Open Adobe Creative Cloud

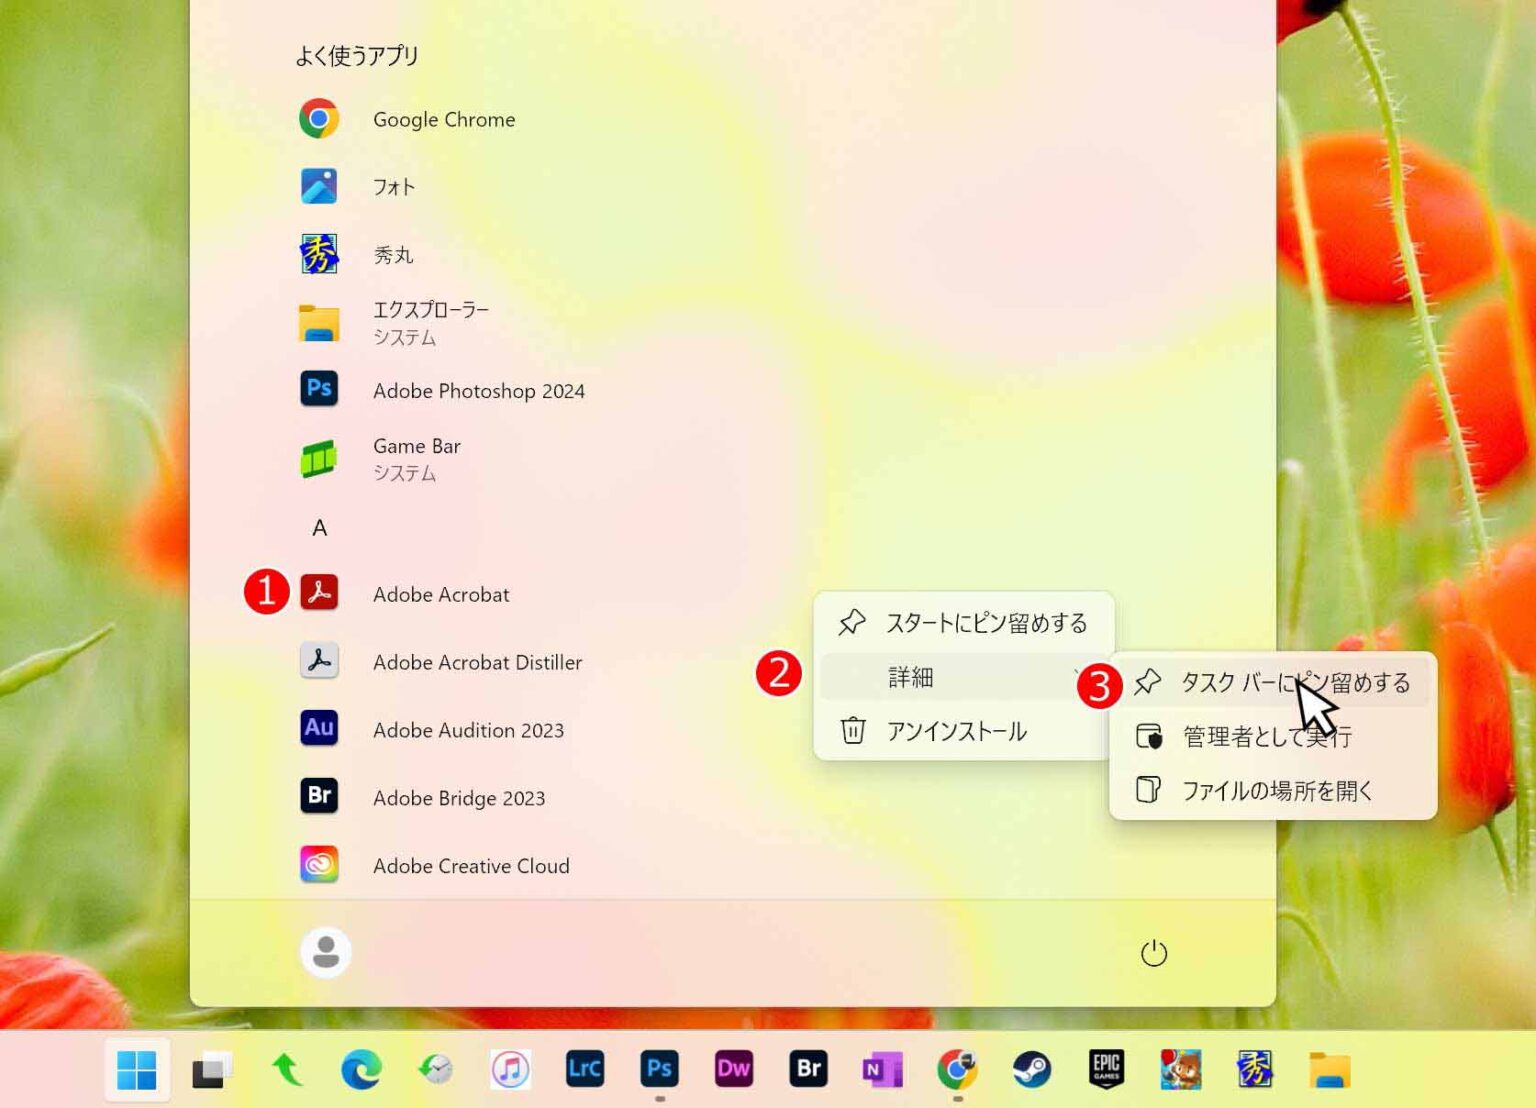(471, 866)
